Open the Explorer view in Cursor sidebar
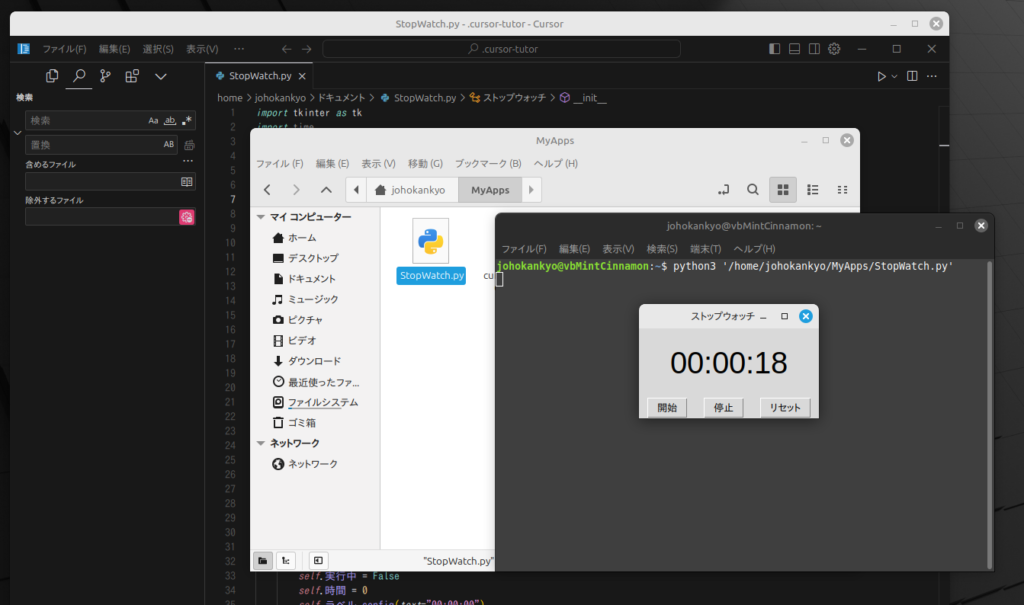This screenshot has width=1024, height=605. (x=52, y=76)
